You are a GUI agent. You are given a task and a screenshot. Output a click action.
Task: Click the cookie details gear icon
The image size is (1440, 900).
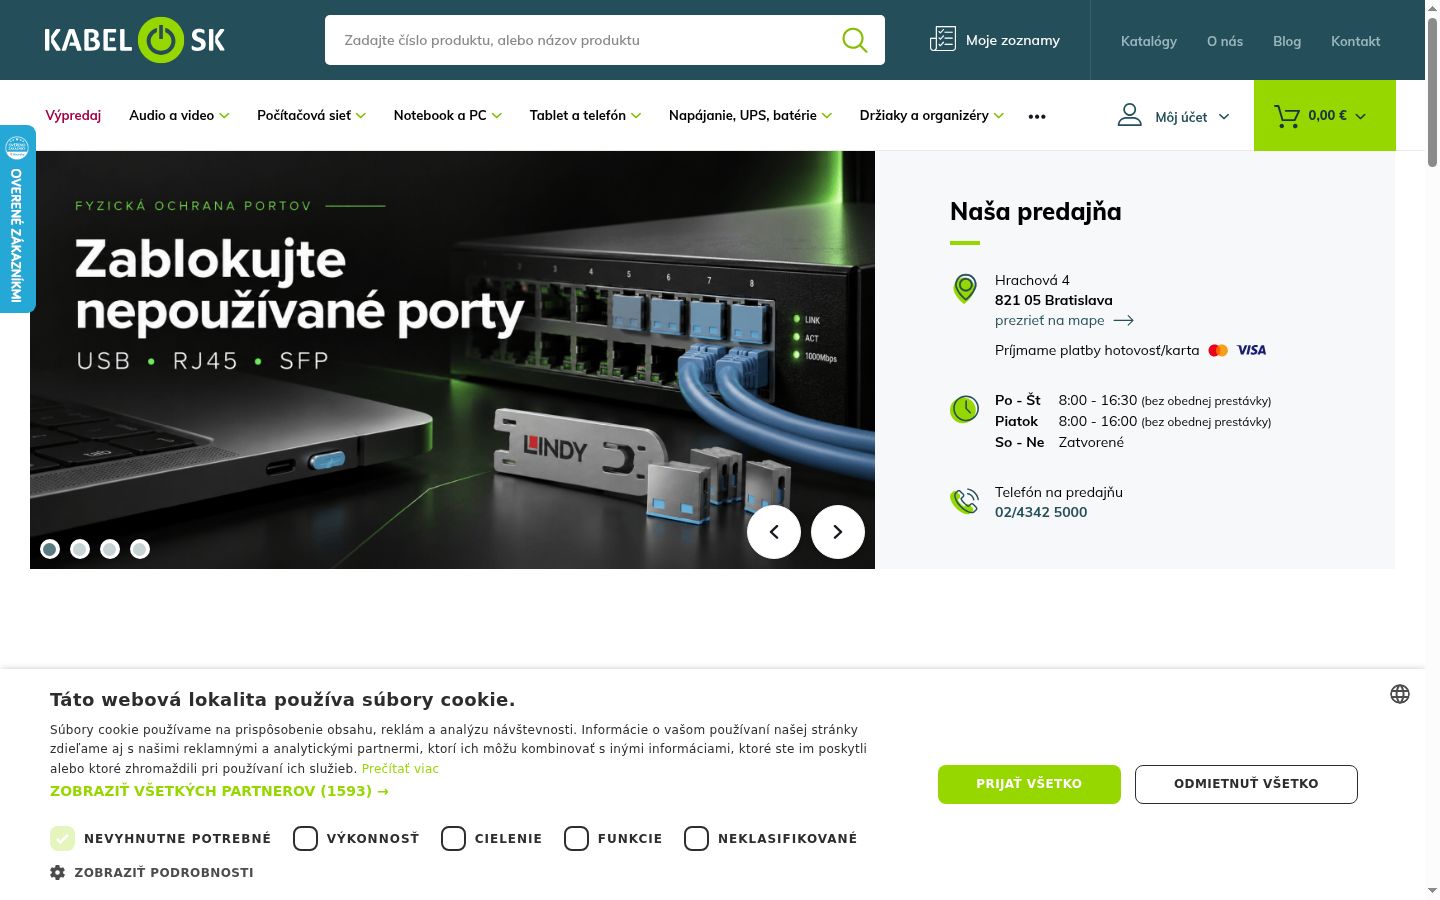[x=58, y=872]
